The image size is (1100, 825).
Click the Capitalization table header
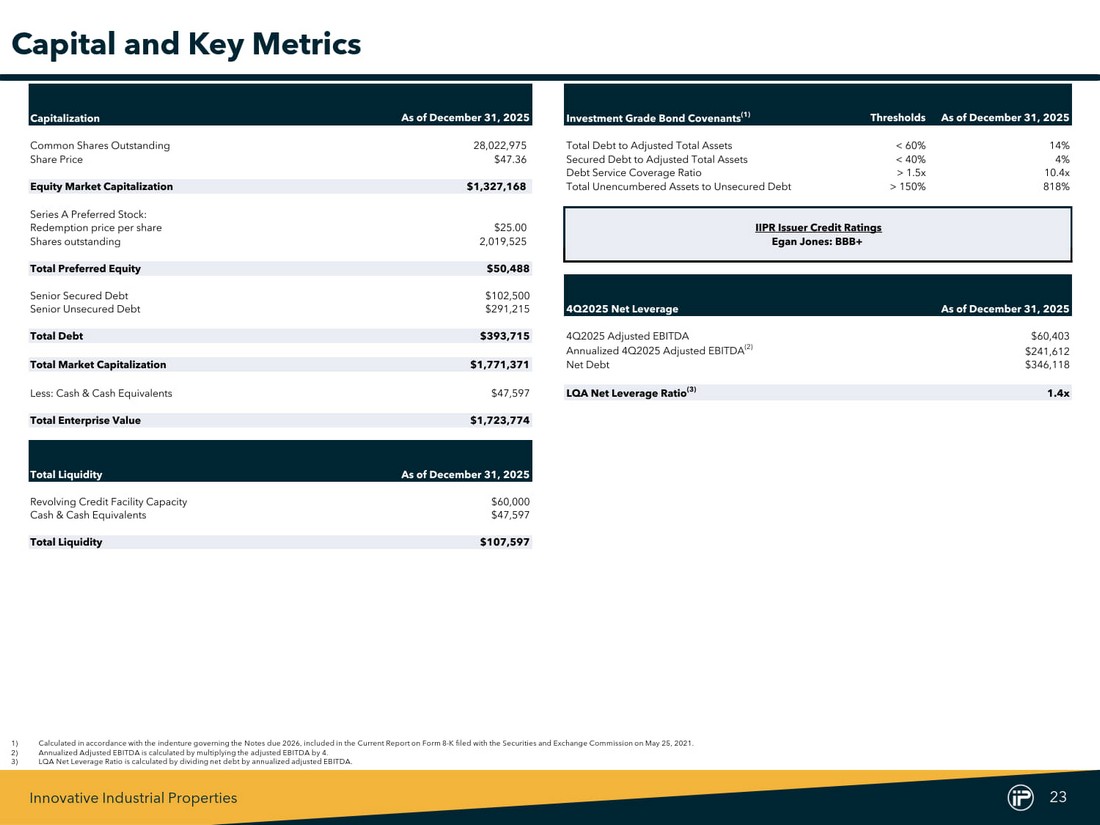pos(65,118)
